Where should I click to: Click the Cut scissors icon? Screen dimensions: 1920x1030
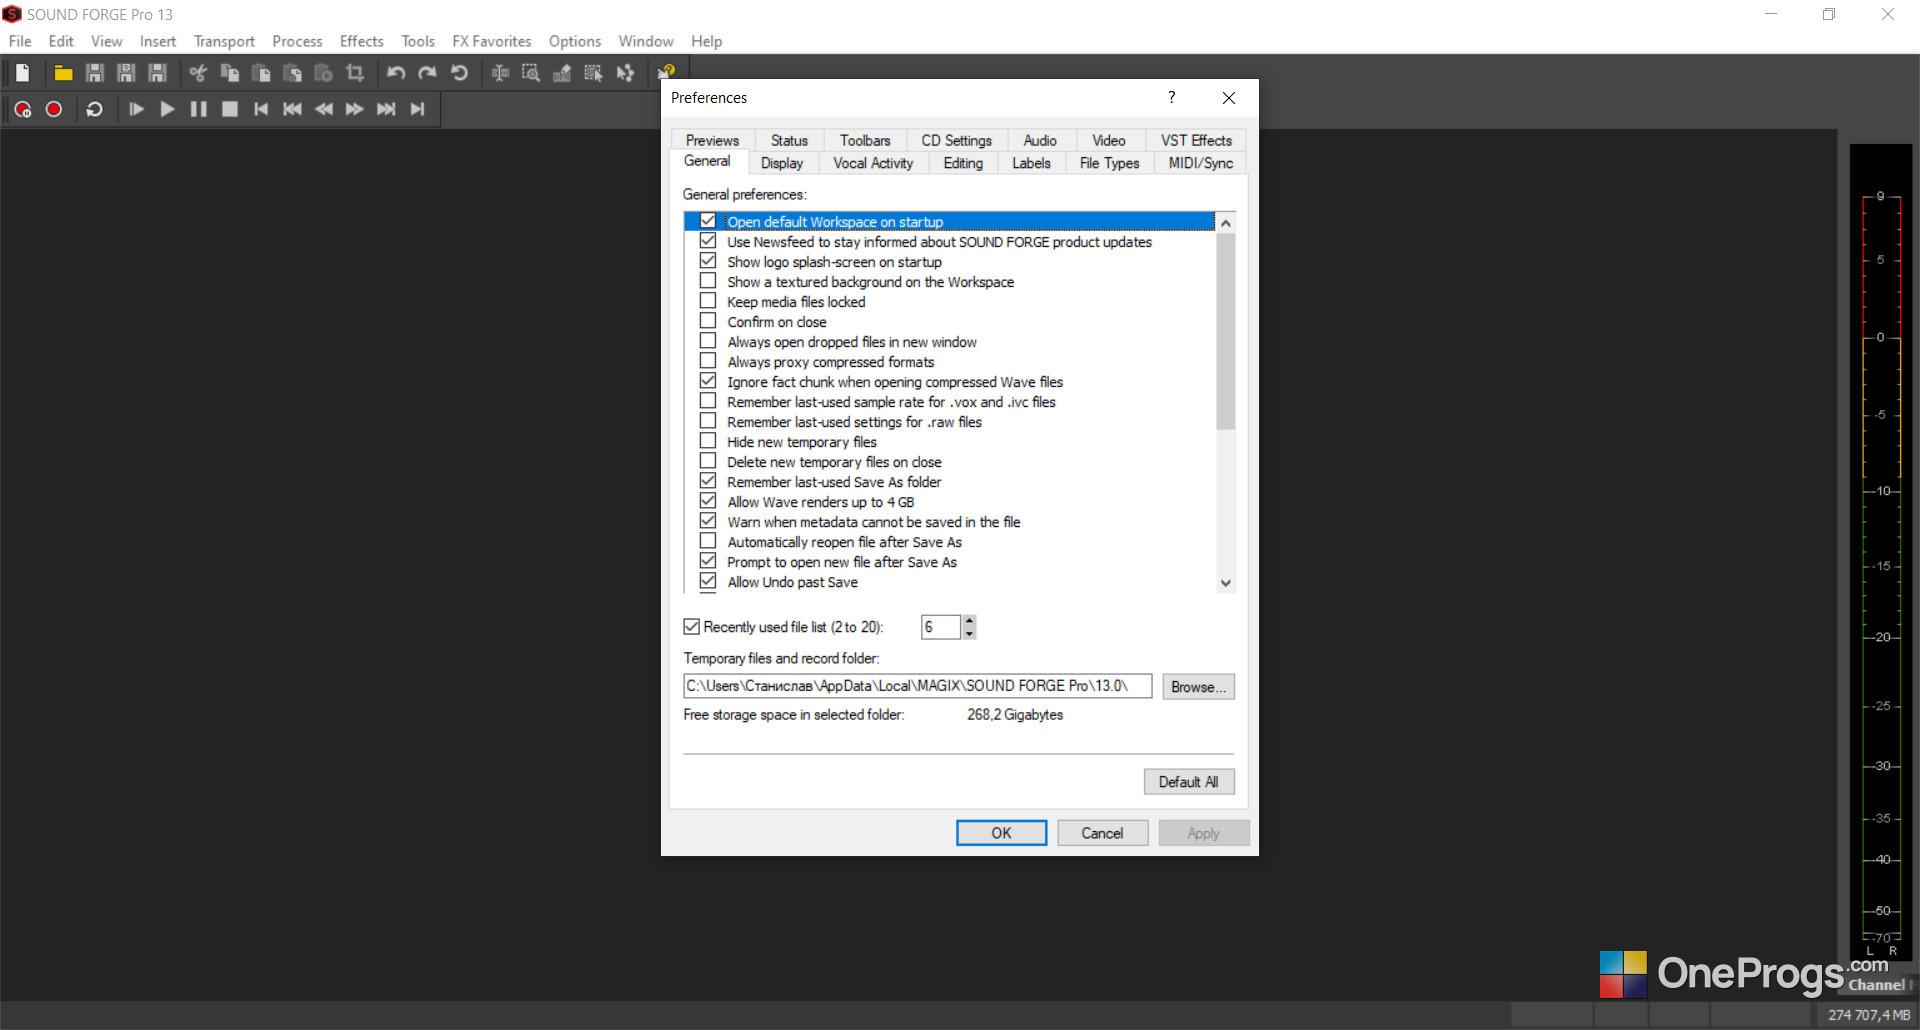[198, 73]
